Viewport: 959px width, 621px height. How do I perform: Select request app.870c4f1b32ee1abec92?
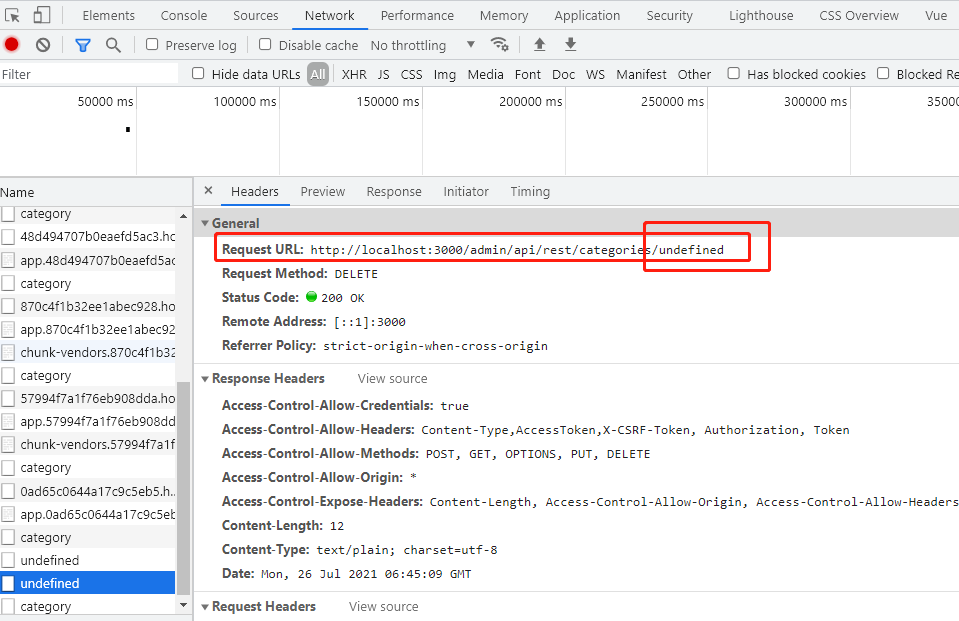coord(87,329)
